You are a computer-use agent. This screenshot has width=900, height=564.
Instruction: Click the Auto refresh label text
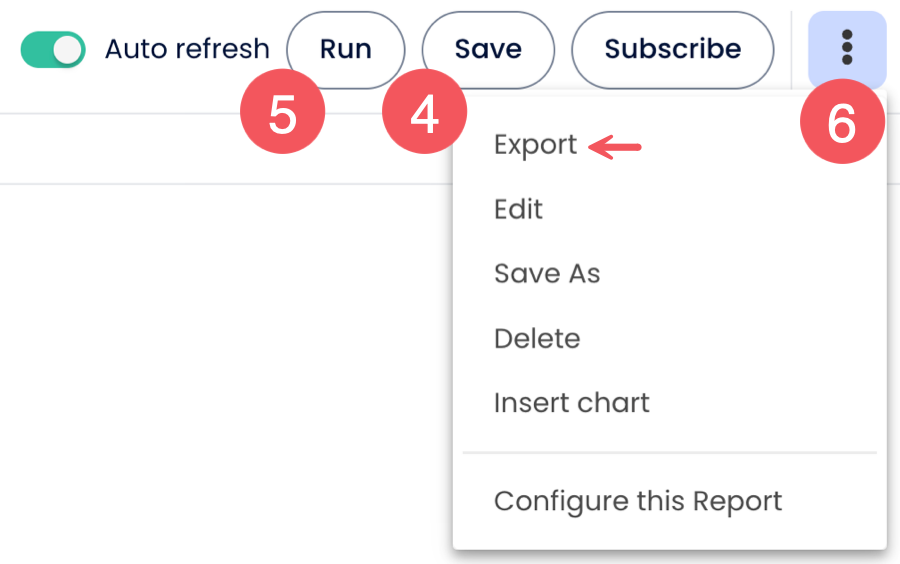pyautogui.click(x=187, y=49)
